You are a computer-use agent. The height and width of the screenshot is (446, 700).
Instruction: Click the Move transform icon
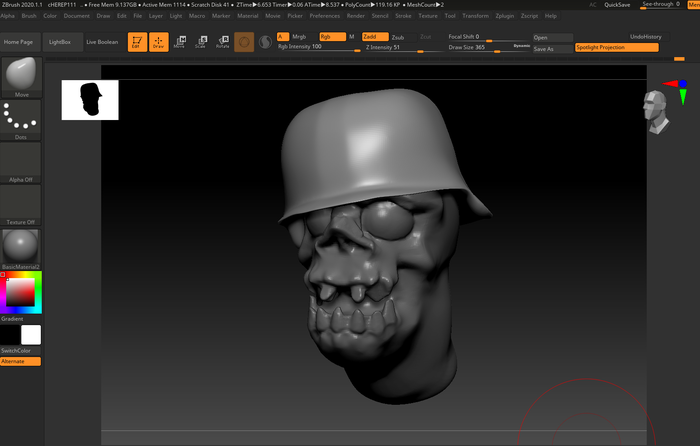(x=179, y=42)
